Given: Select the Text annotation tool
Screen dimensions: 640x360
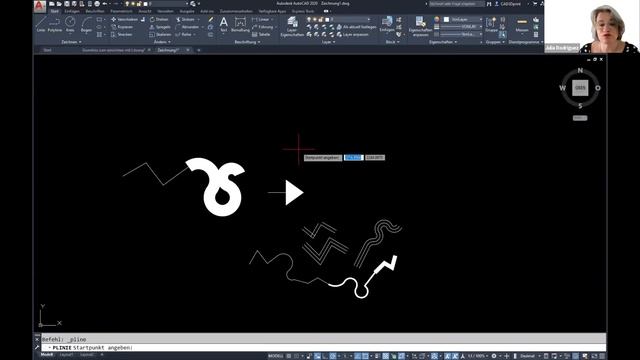Looking at the screenshot, I should tap(224, 24).
